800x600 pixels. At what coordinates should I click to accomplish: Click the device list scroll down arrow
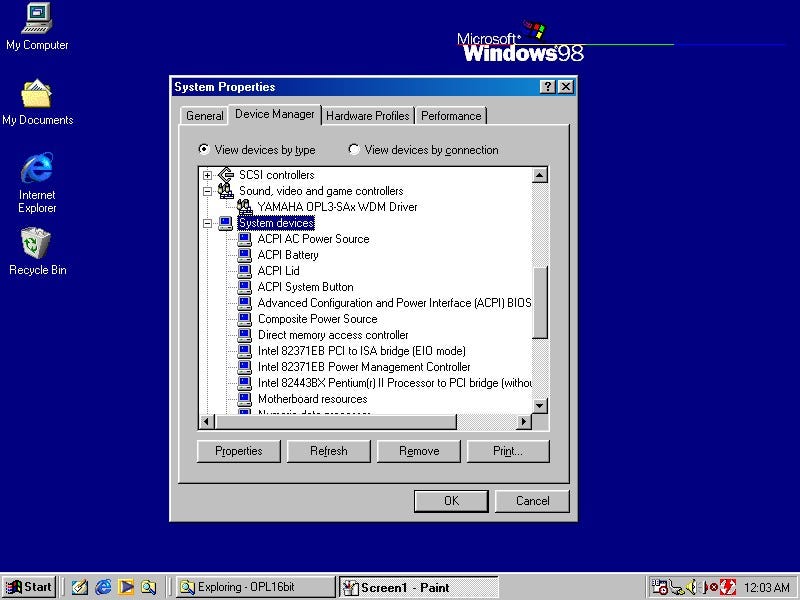(540, 406)
